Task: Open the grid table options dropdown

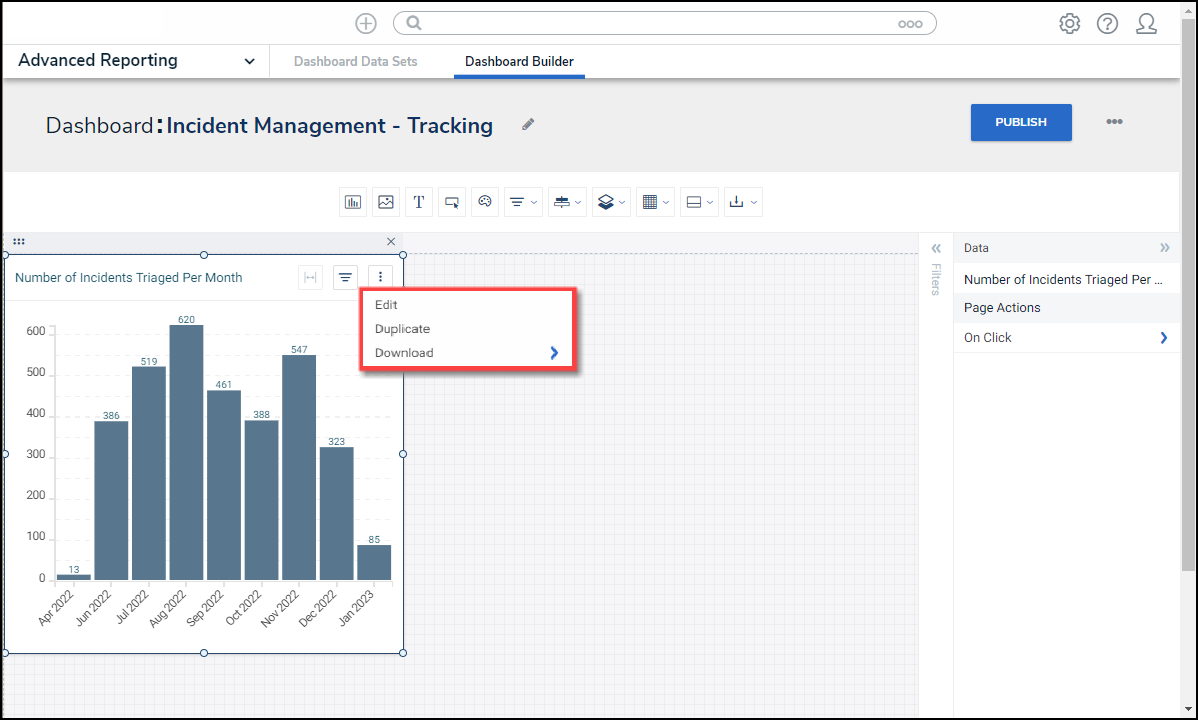Action: (x=655, y=202)
